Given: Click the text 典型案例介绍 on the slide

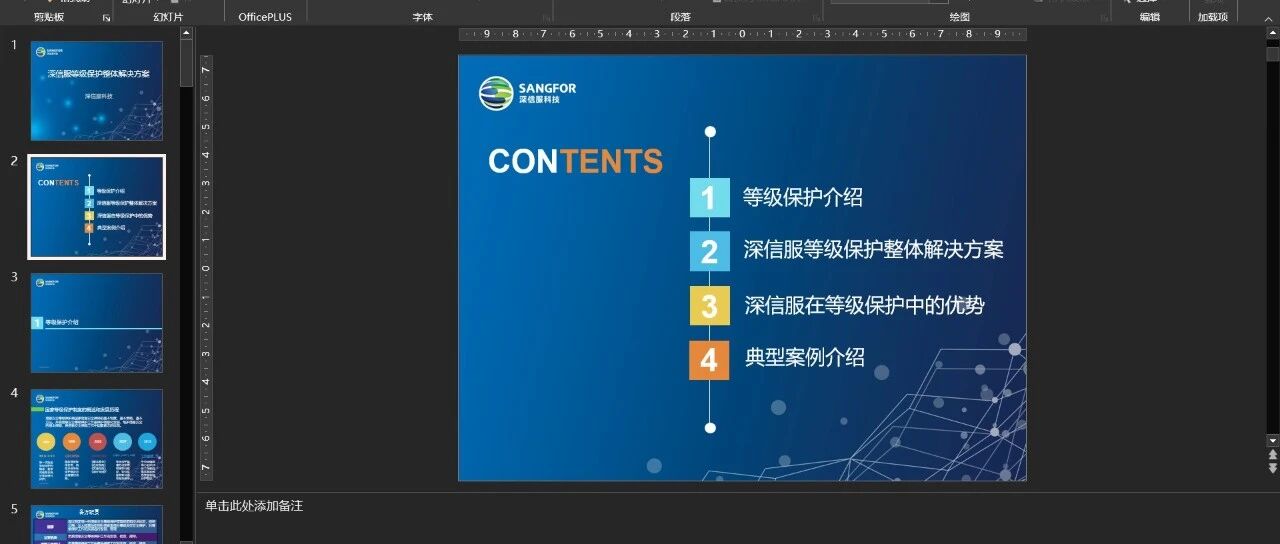Looking at the screenshot, I should tap(804, 357).
